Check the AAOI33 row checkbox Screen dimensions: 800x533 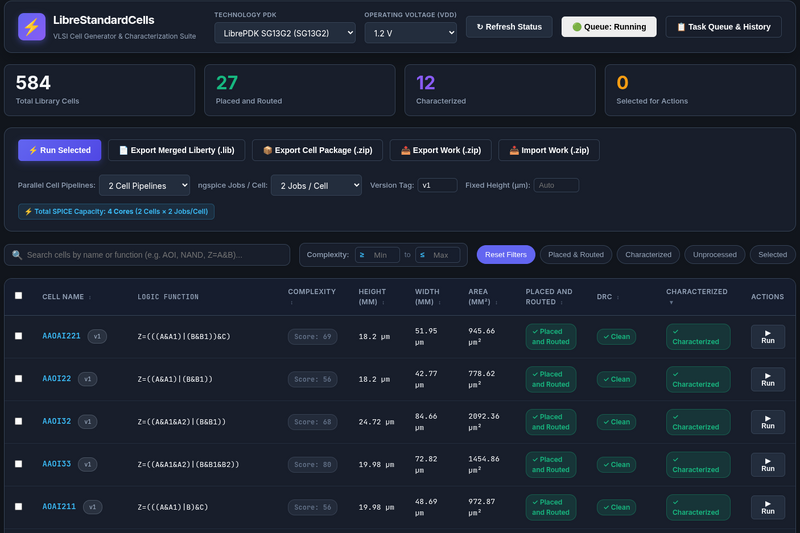tap(18, 464)
